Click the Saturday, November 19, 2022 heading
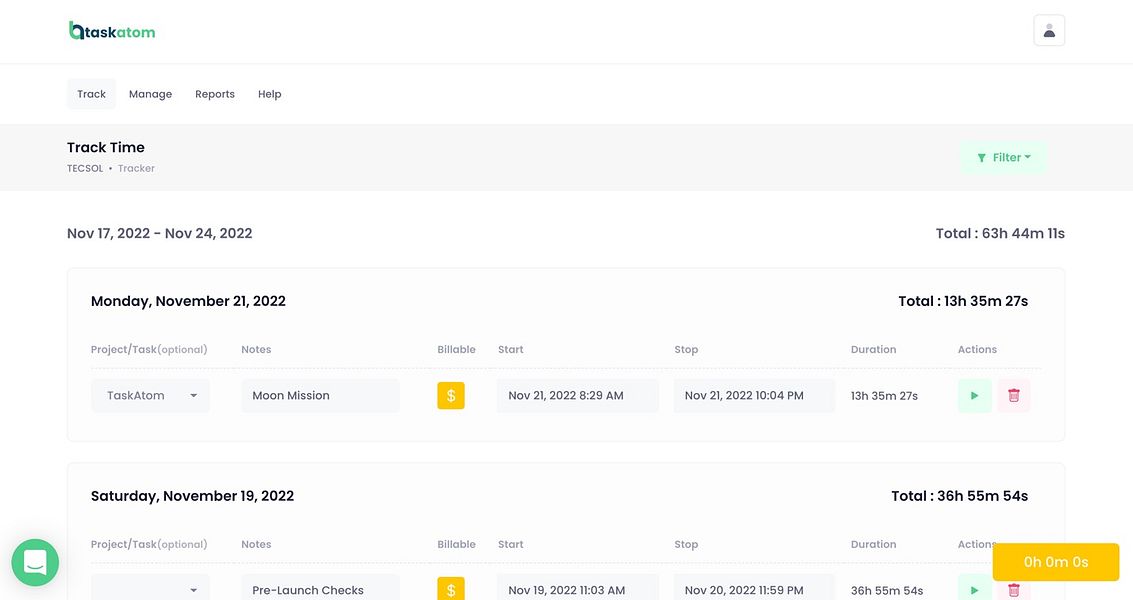 pos(192,496)
